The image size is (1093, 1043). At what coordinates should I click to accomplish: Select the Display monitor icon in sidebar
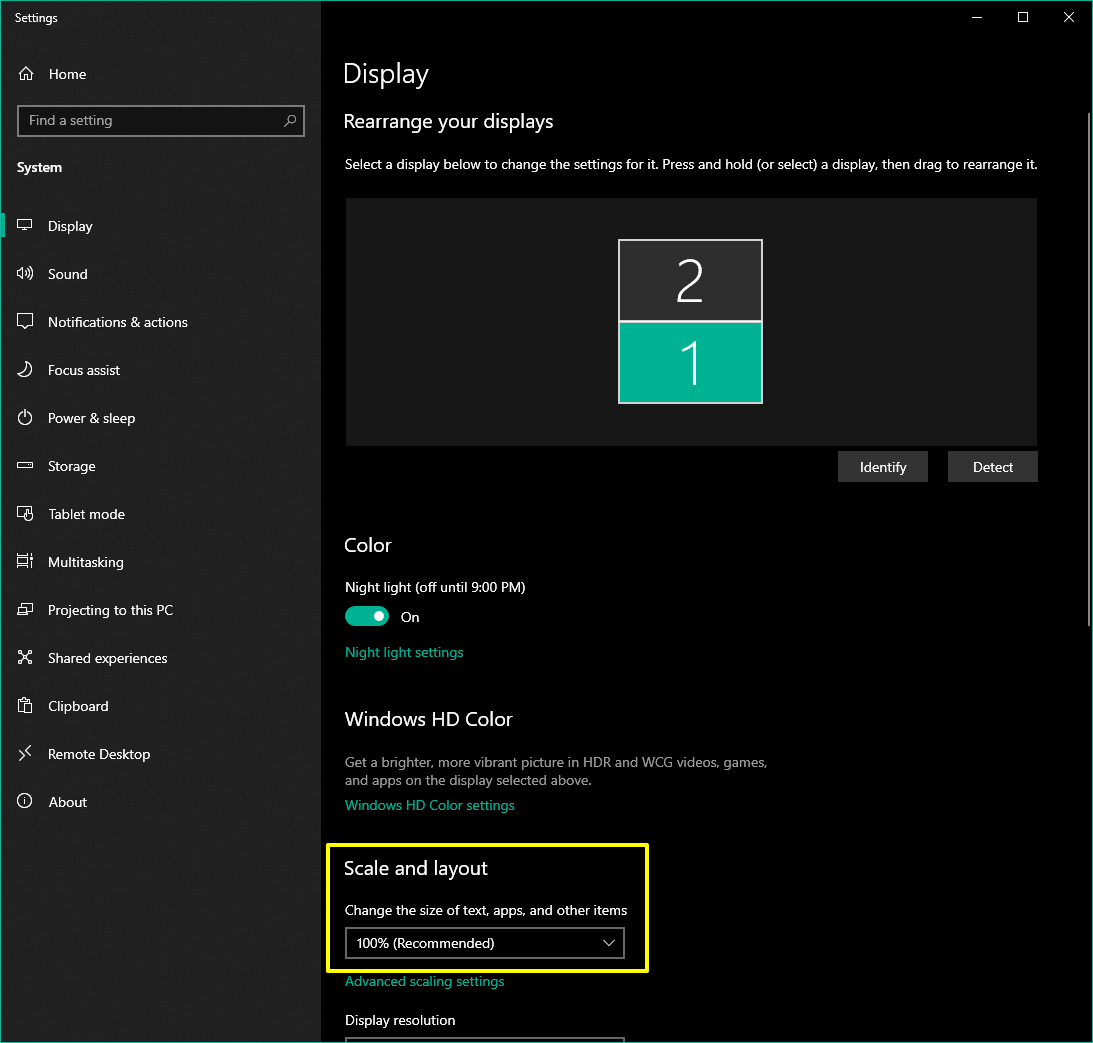pyautogui.click(x=24, y=225)
